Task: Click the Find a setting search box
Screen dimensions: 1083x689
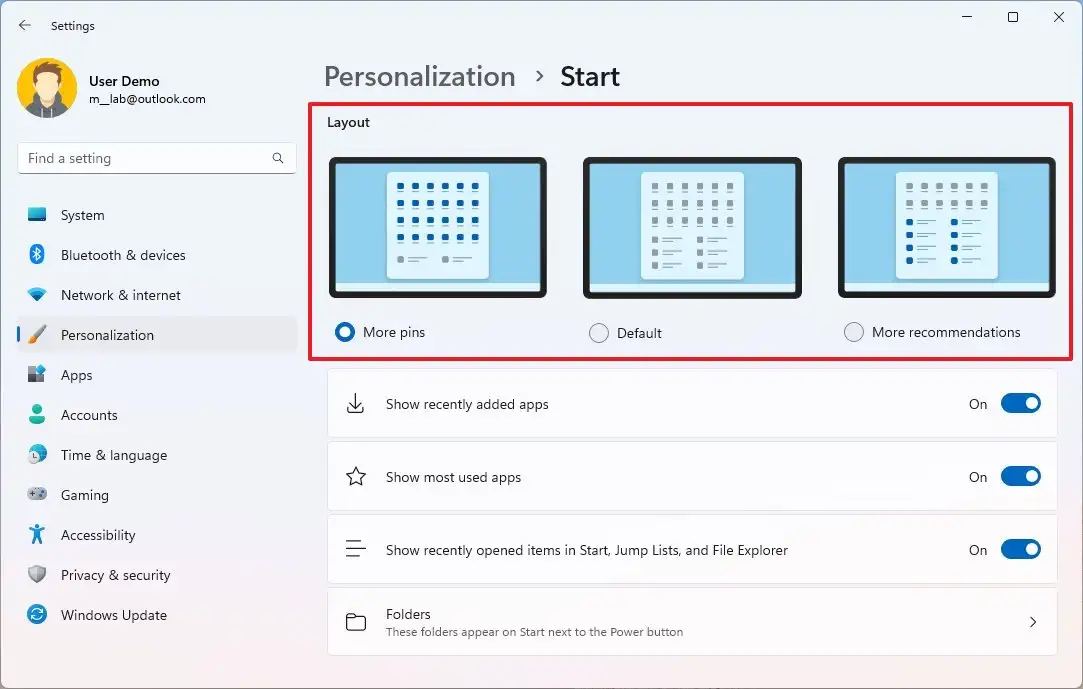Action: point(145,158)
